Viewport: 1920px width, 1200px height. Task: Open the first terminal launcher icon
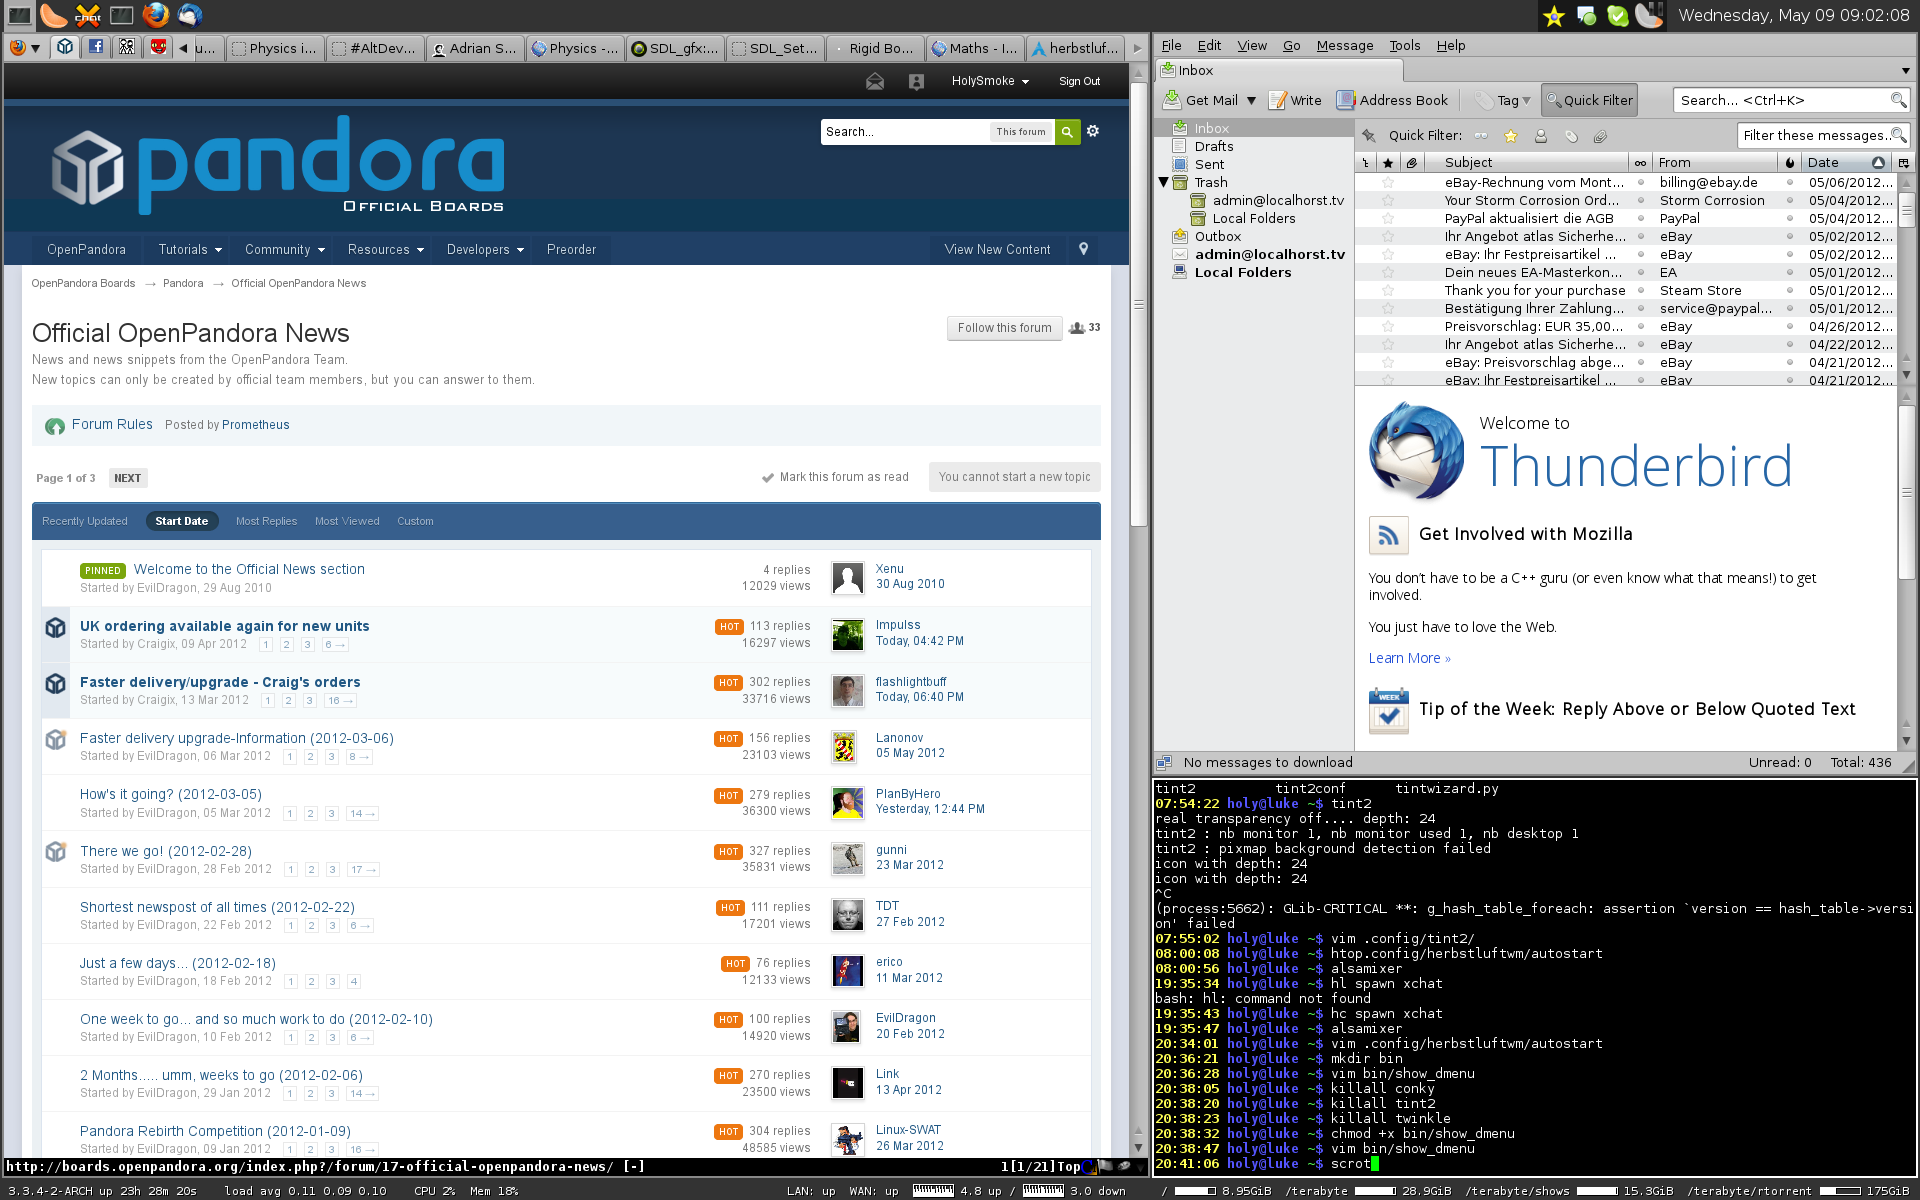(x=20, y=15)
